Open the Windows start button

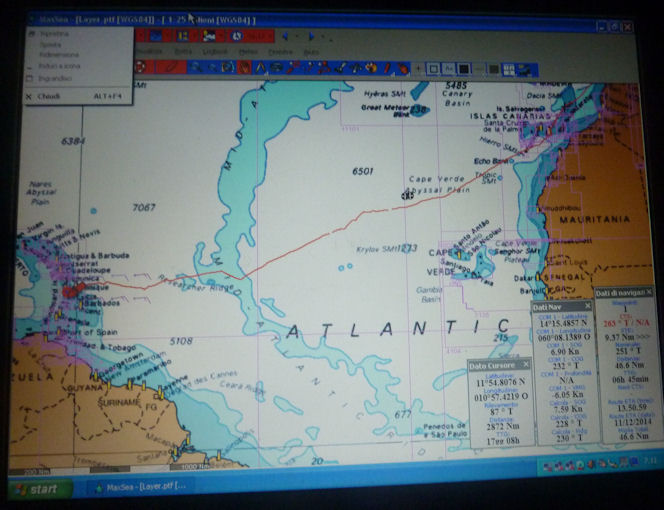point(40,490)
